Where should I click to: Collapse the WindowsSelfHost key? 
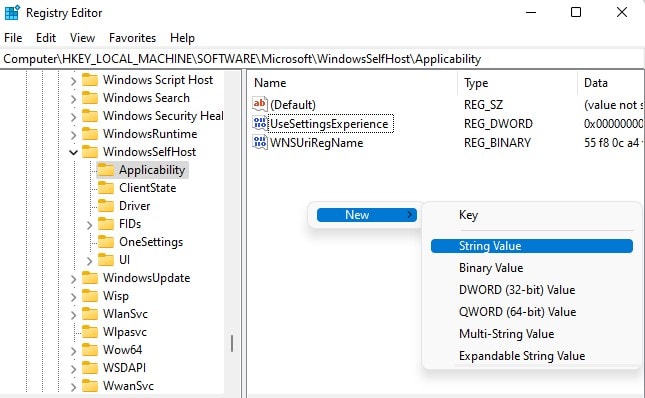(73, 153)
